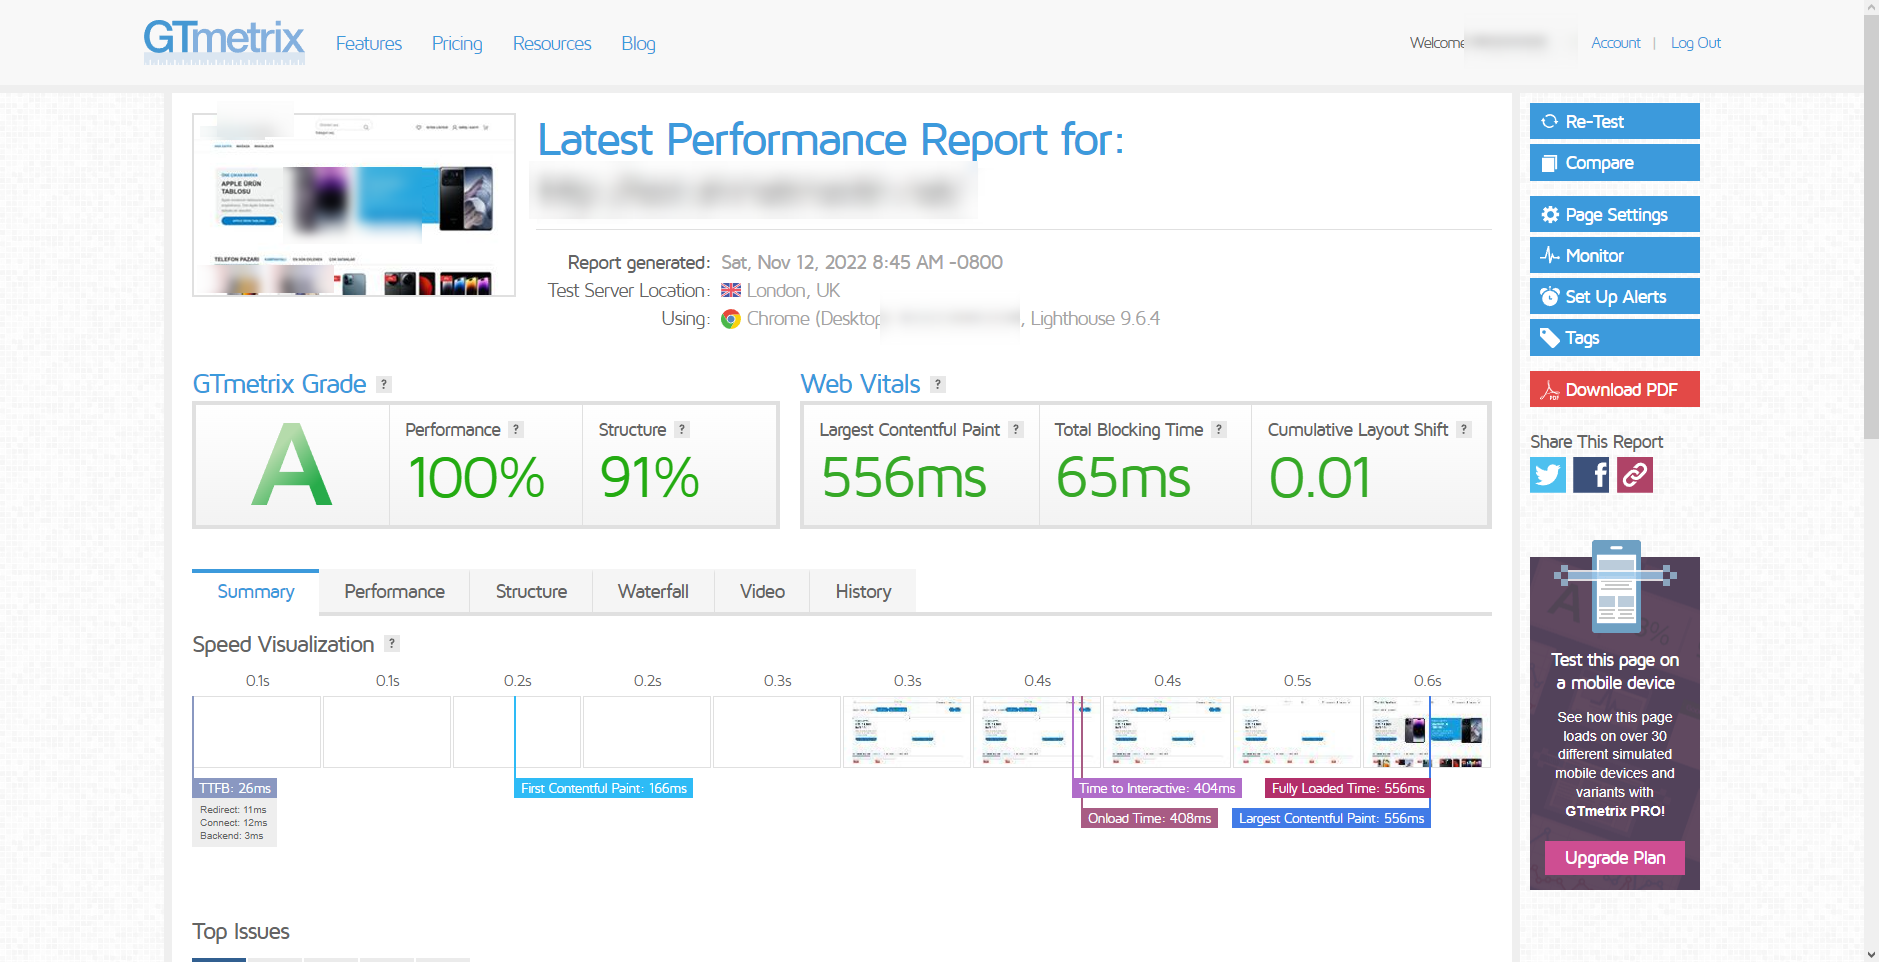Click the First Contentful Paint: 166ms marker
This screenshot has width=1879, height=962.
(x=604, y=788)
